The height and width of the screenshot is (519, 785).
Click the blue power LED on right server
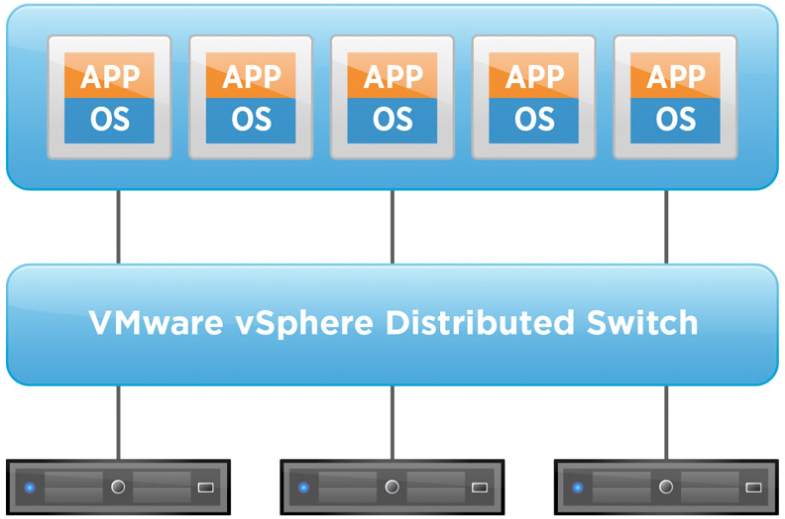point(576,488)
